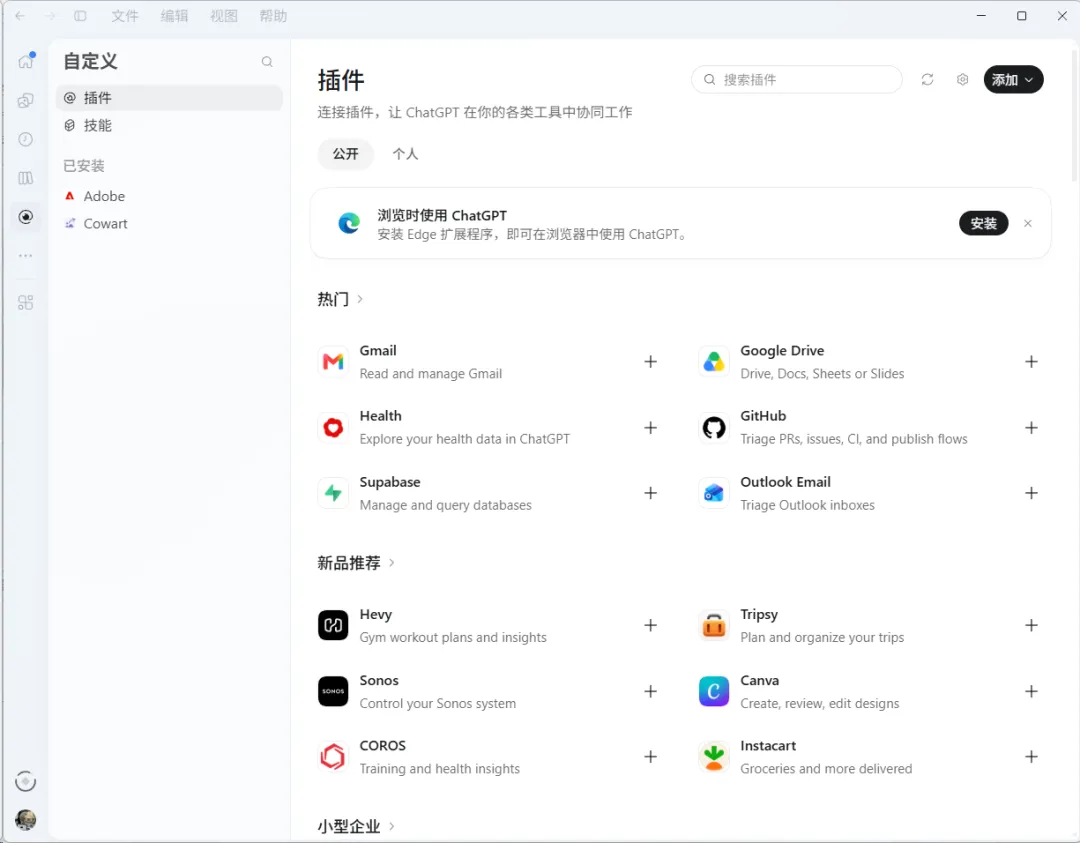Open the 文件 menu
Screen dimensions: 1080x843
[125, 16]
